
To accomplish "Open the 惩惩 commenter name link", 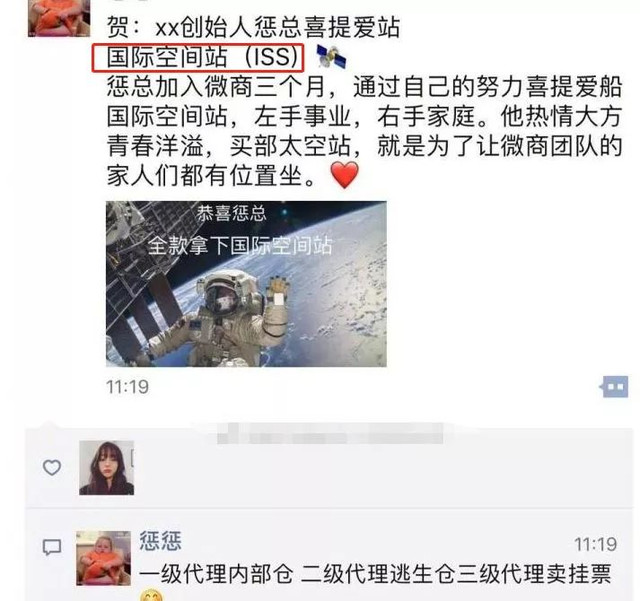I will (160, 541).
